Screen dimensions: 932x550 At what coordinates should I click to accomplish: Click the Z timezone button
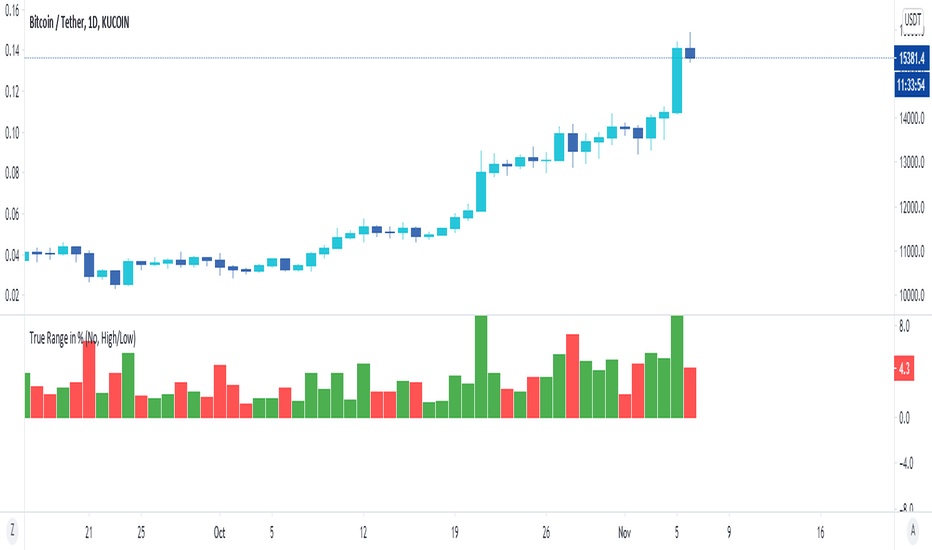pyautogui.click(x=11, y=530)
